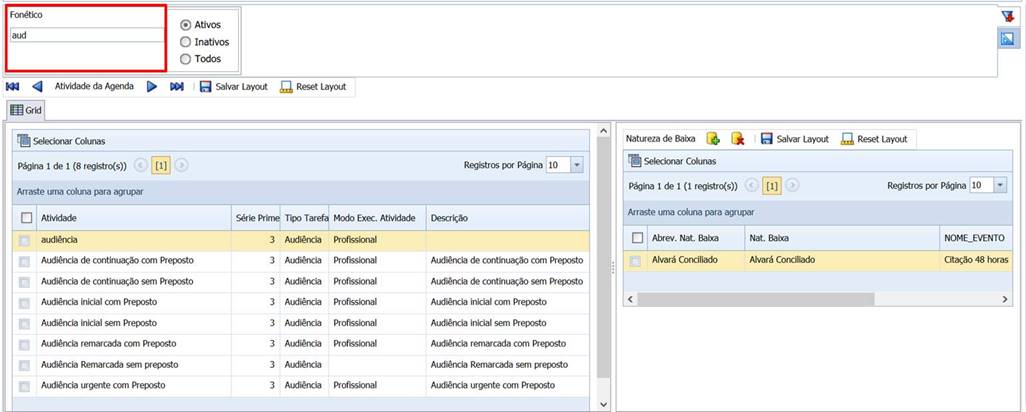Go to next Atividade da Agenda record
This screenshot has height=412, width=1026.
click(152, 86)
